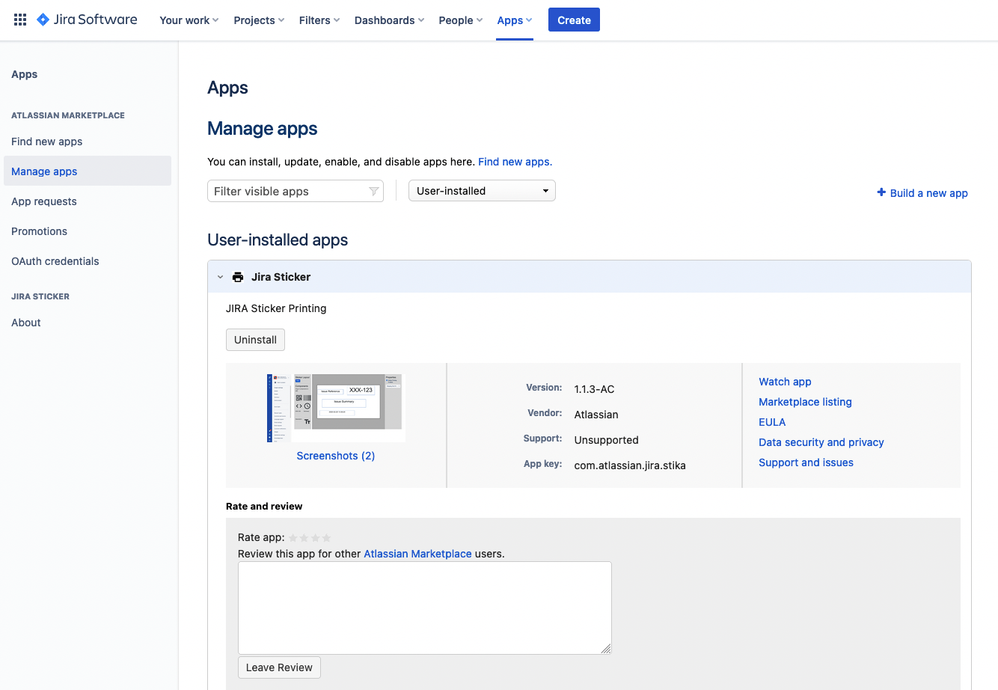Open OAuth credentials in sidebar

click(x=55, y=261)
